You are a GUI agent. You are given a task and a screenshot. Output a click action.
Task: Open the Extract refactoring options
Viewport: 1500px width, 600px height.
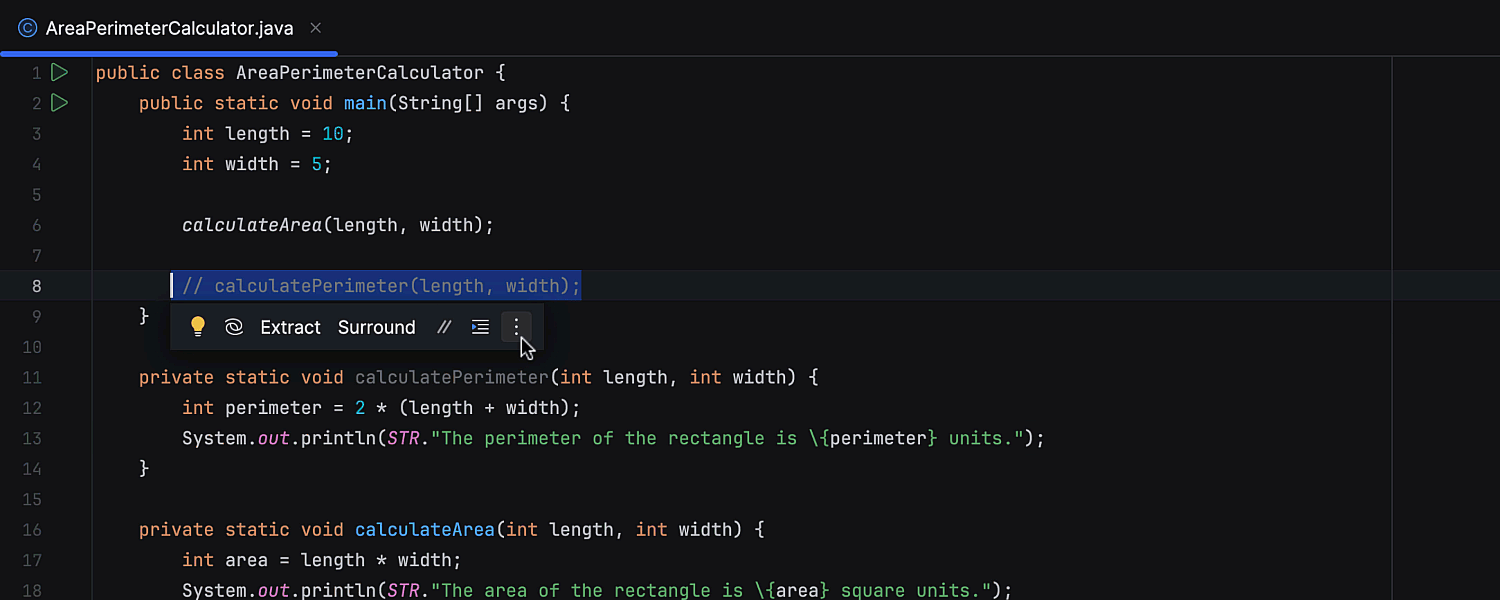(290, 327)
